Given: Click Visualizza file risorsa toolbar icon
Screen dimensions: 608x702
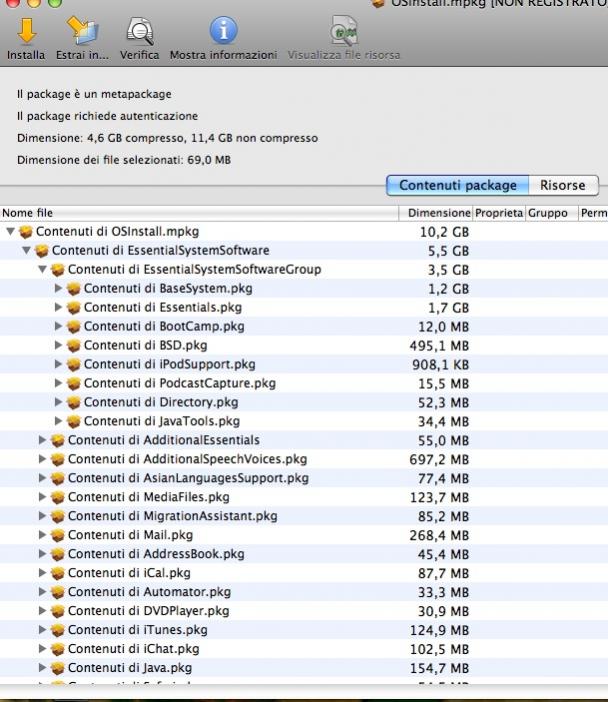Looking at the screenshot, I should [344, 31].
